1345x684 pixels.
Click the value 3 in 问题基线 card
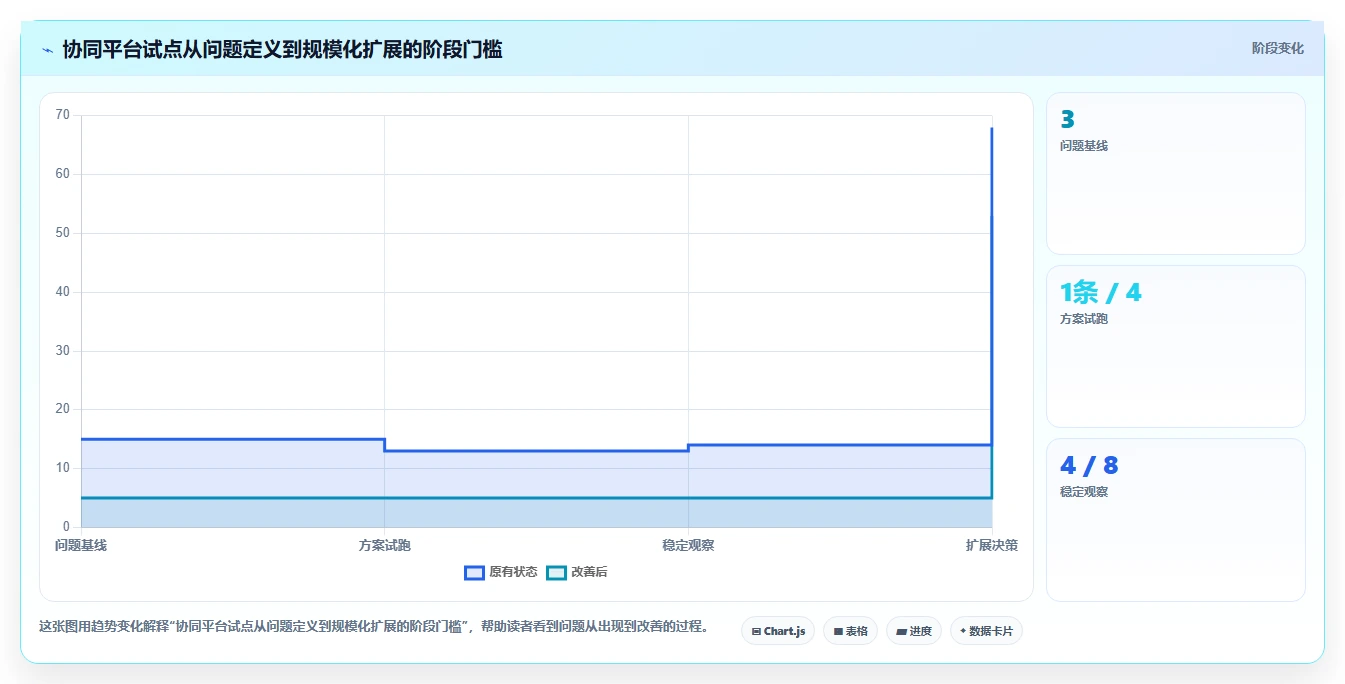click(x=1067, y=120)
